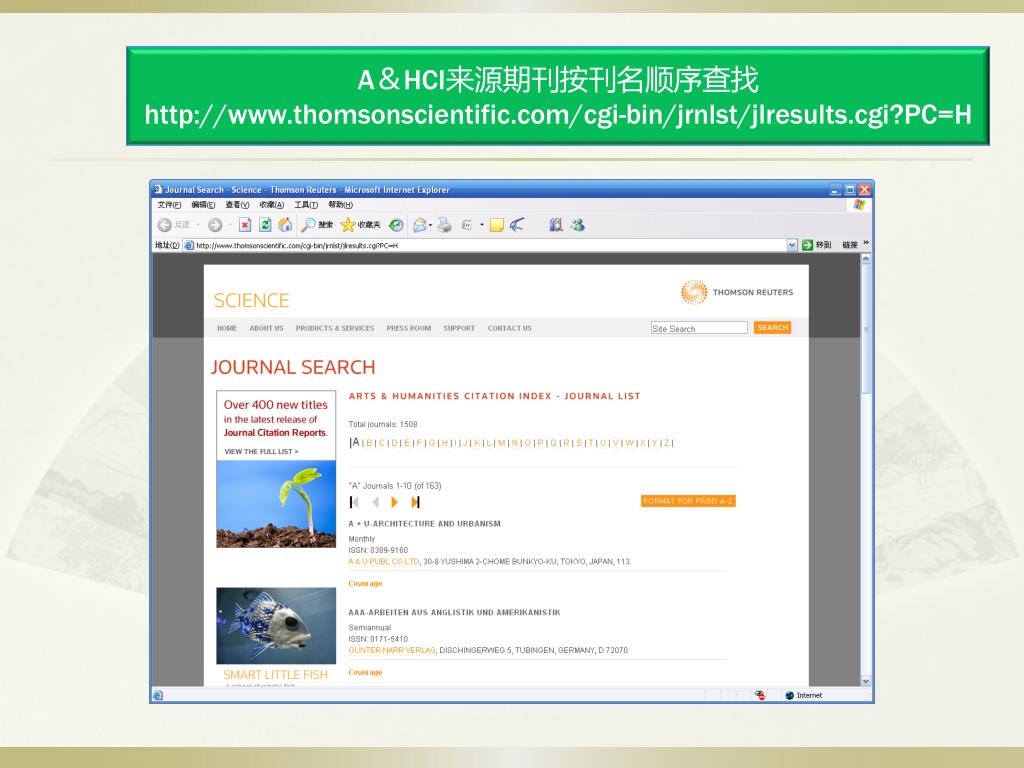The width and height of the screenshot is (1024, 768).
Task: Click CONTACT US navigation item
Action: pyautogui.click(x=509, y=328)
